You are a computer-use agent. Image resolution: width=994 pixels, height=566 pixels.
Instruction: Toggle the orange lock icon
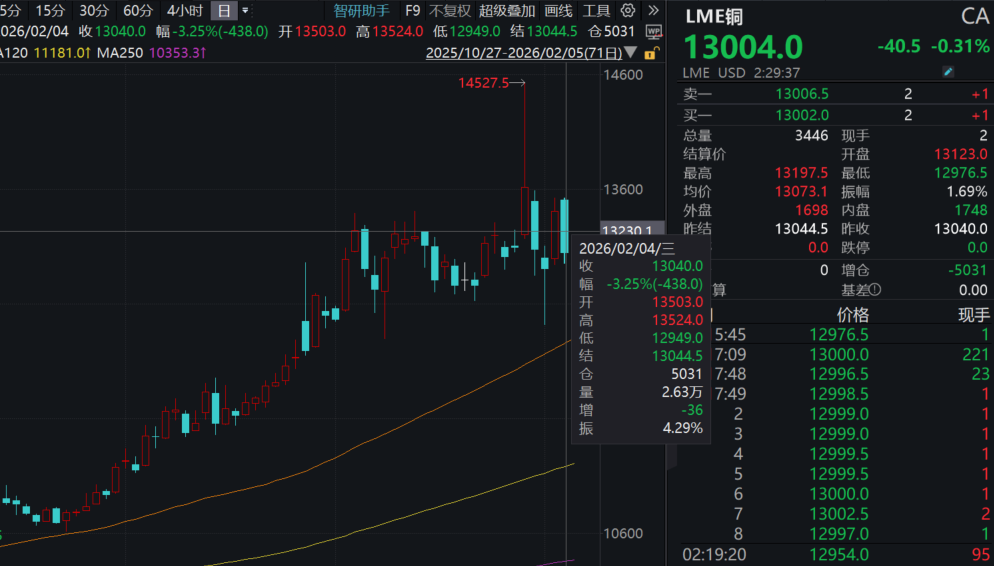[x=652, y=53]
